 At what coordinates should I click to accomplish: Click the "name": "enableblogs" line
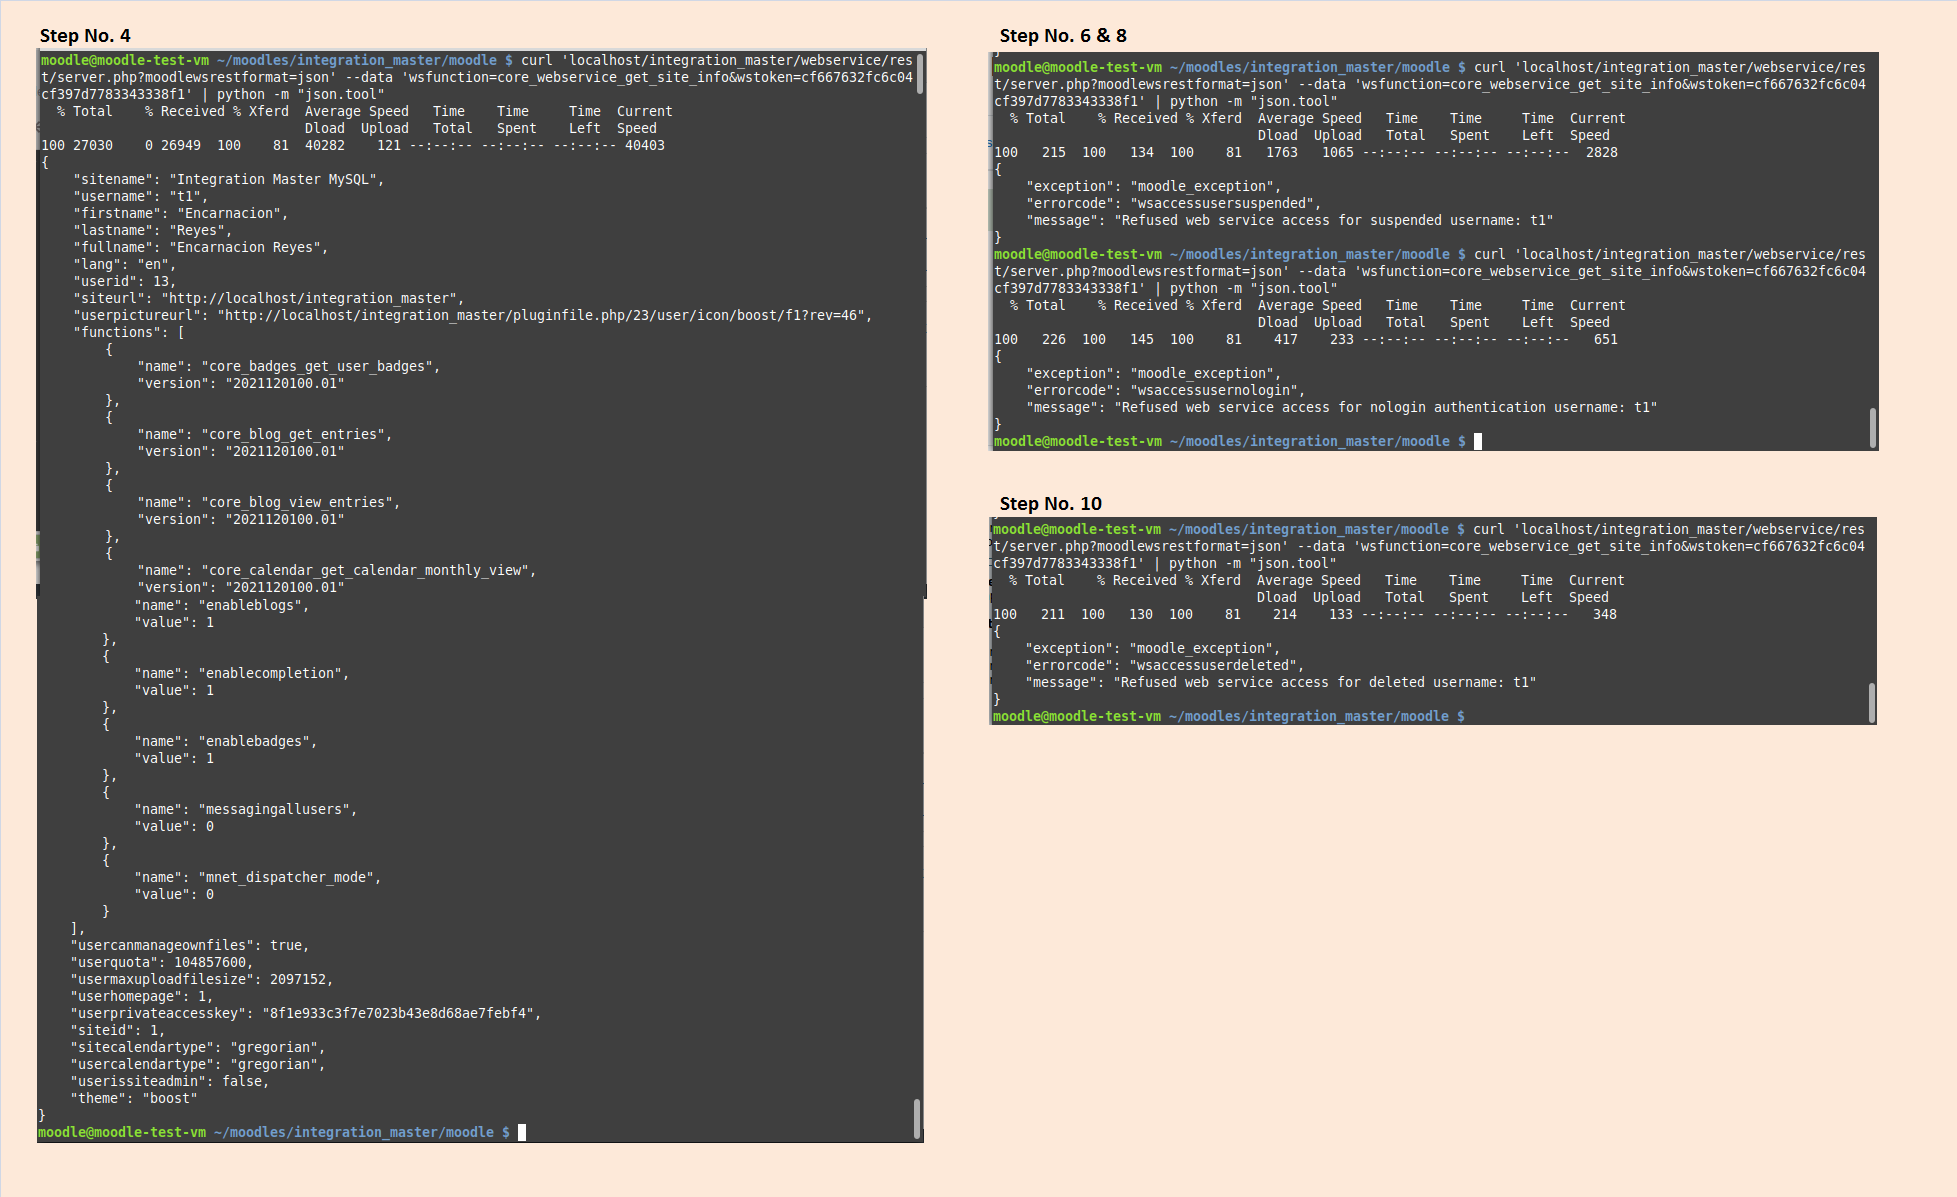click(222, 606)
